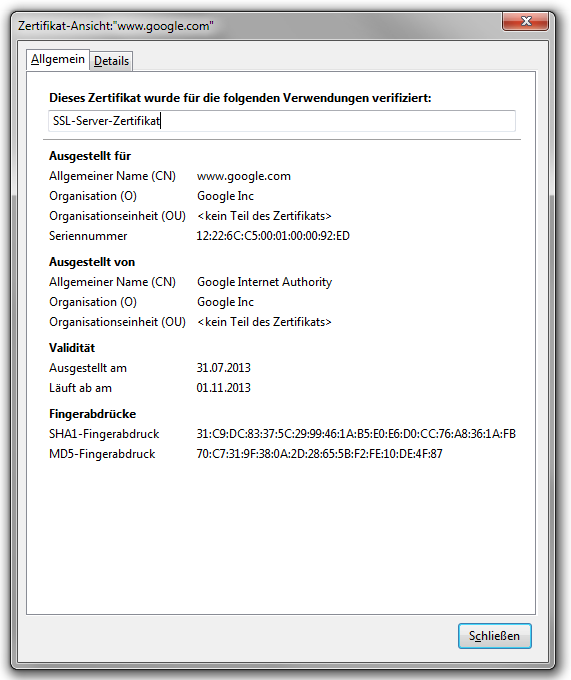Click the MD5-Fingerabdruck label
The image size is (571, 680).
102,454
